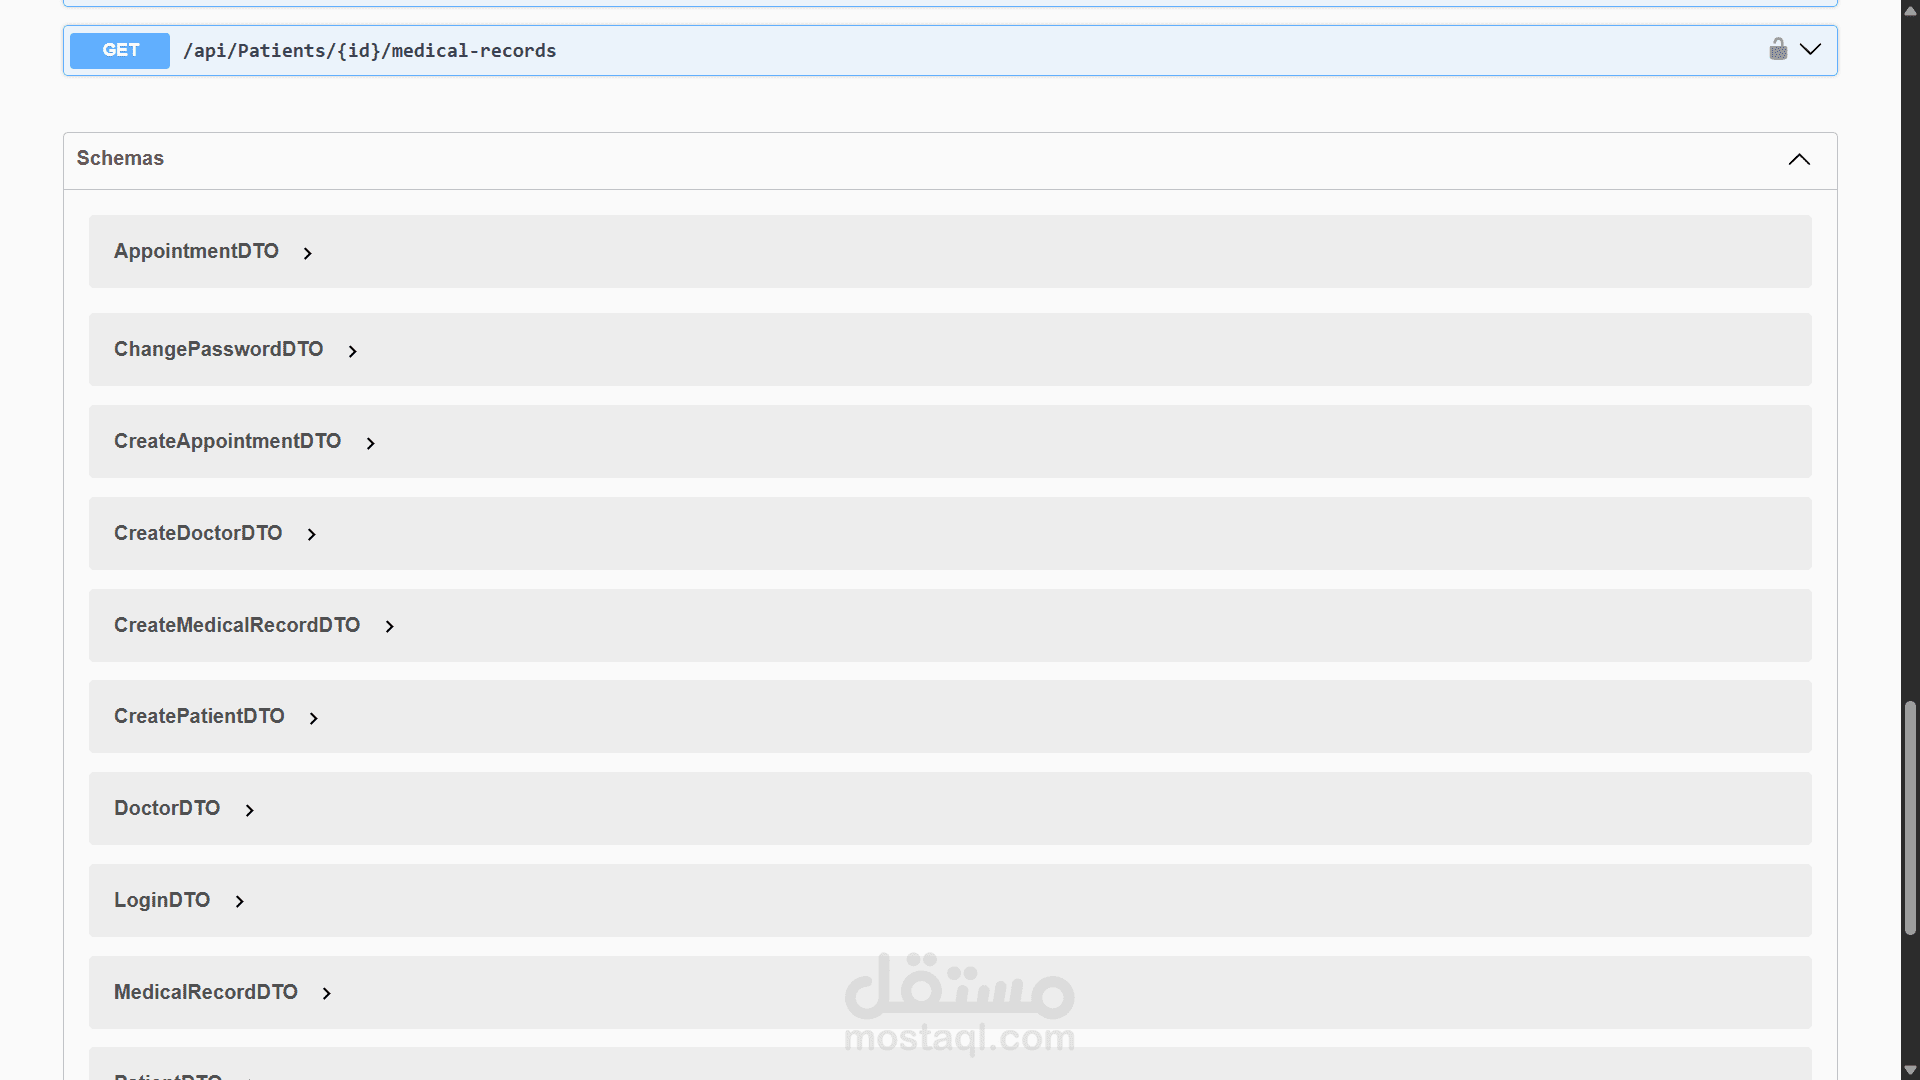This screenshot has width=1920, height=1080.
Task: Expand CreateDoctorDTO schema arrow
Action: (311, 535)
